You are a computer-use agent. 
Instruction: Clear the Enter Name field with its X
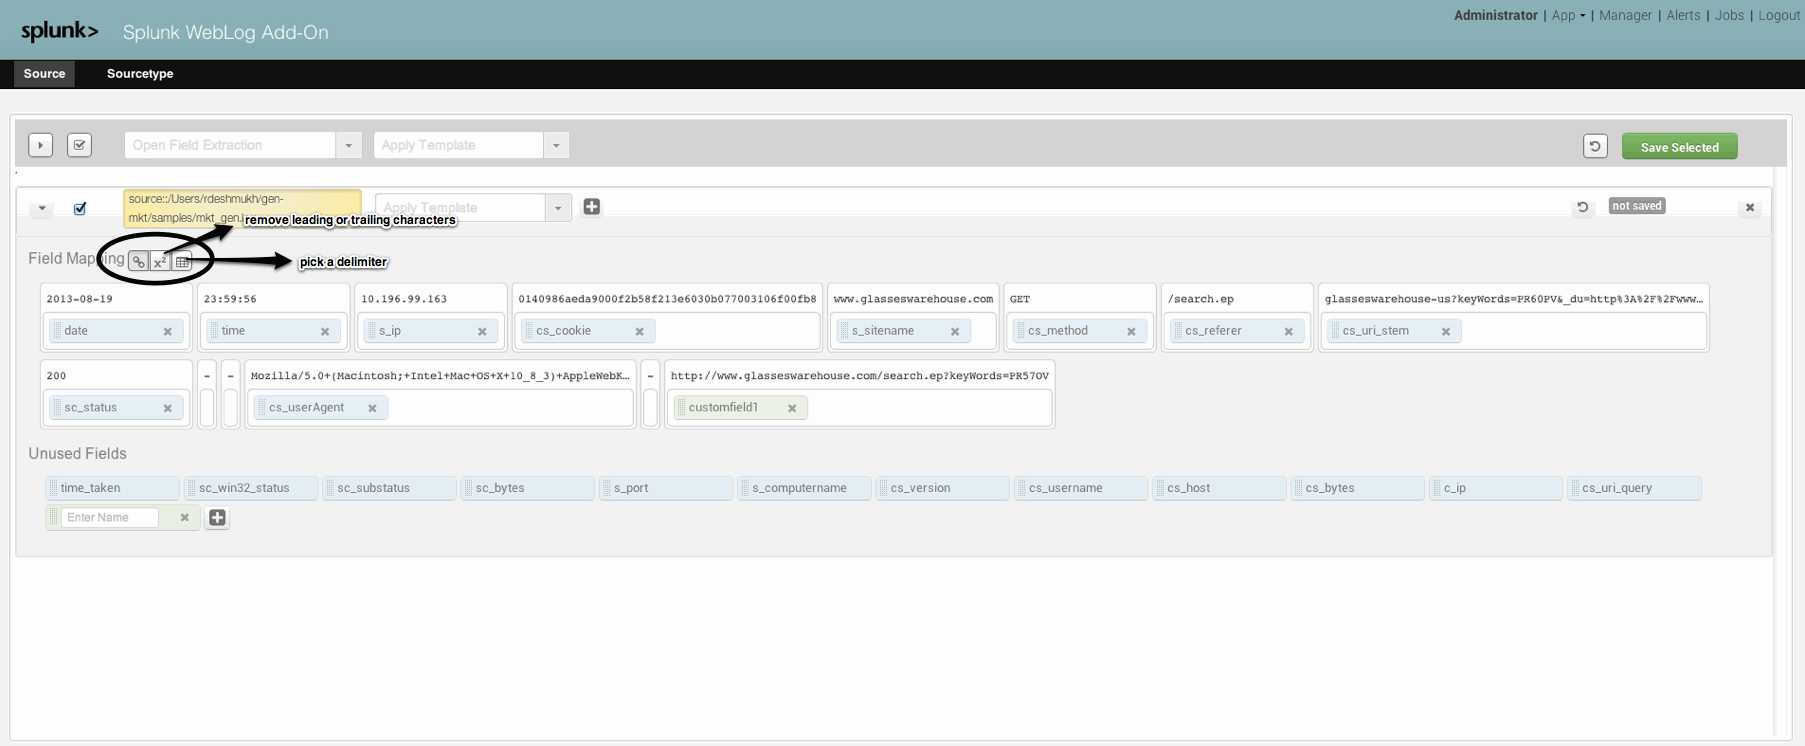(184, 518)
